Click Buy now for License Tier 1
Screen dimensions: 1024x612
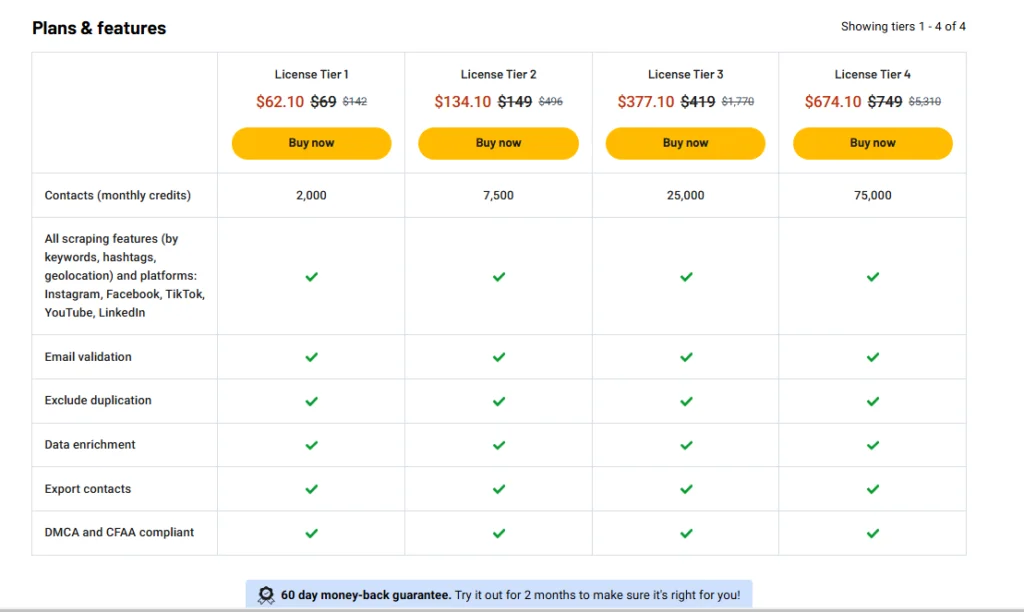(x=311, y=143)
